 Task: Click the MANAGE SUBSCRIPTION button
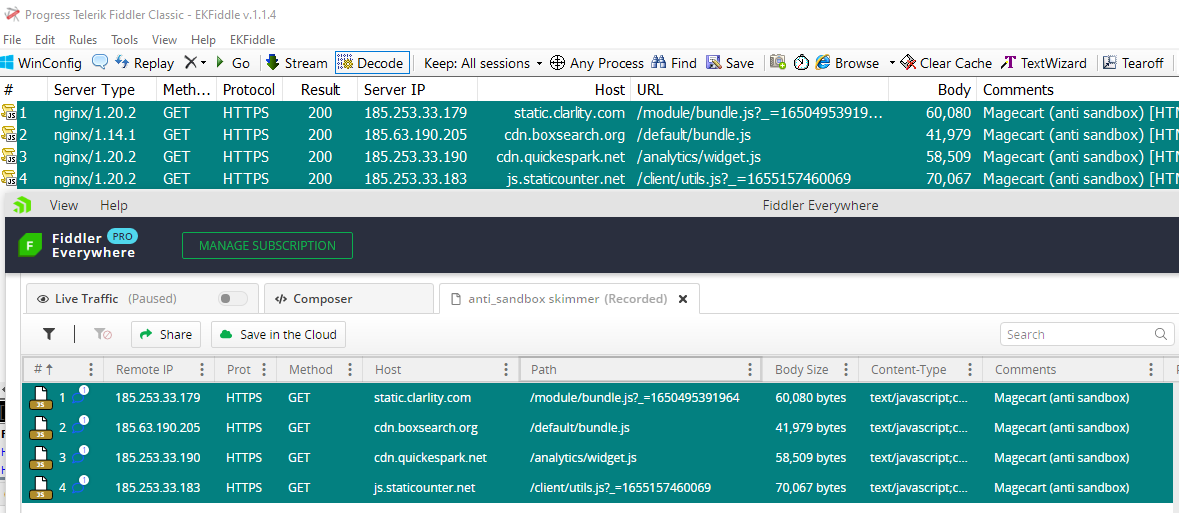[267, 245]
